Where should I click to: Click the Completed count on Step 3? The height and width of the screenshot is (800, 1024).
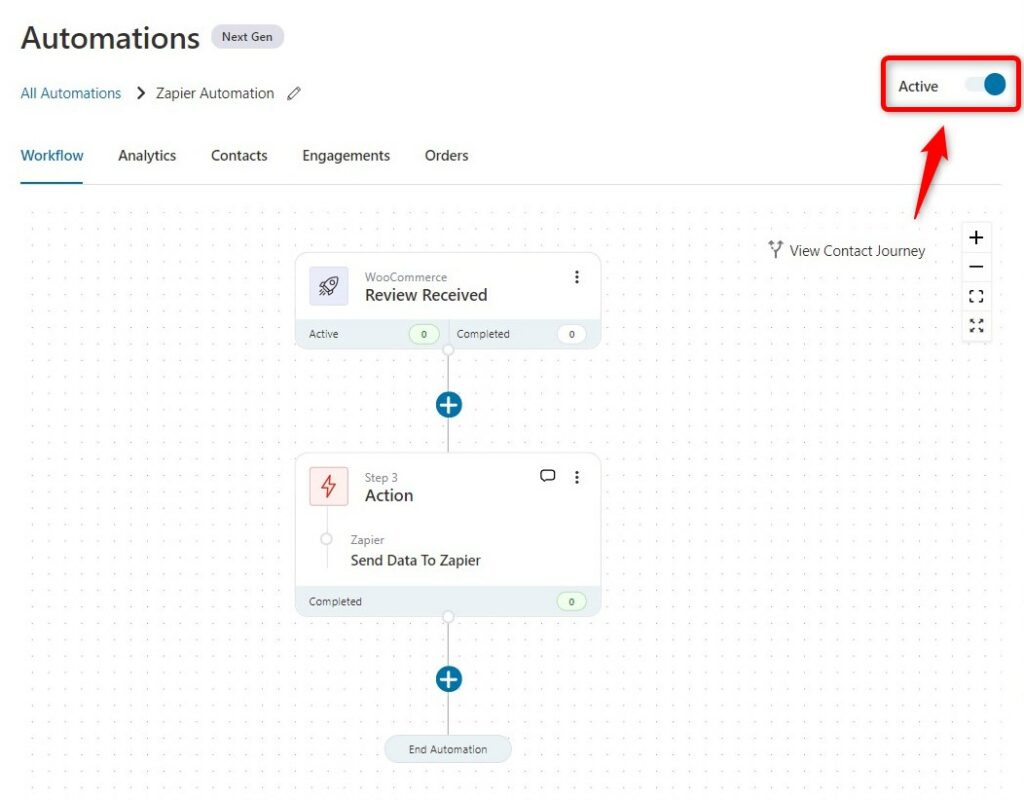[571, 601]
